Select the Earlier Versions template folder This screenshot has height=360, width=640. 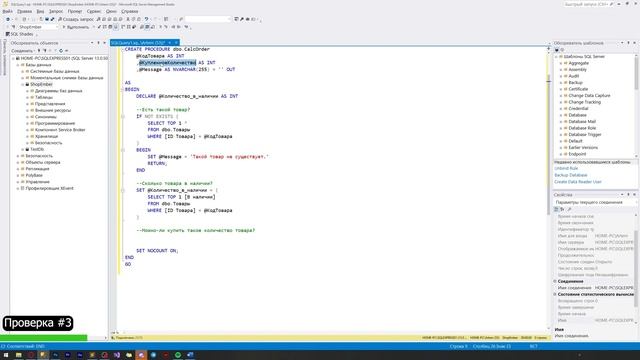coord(583,147)
